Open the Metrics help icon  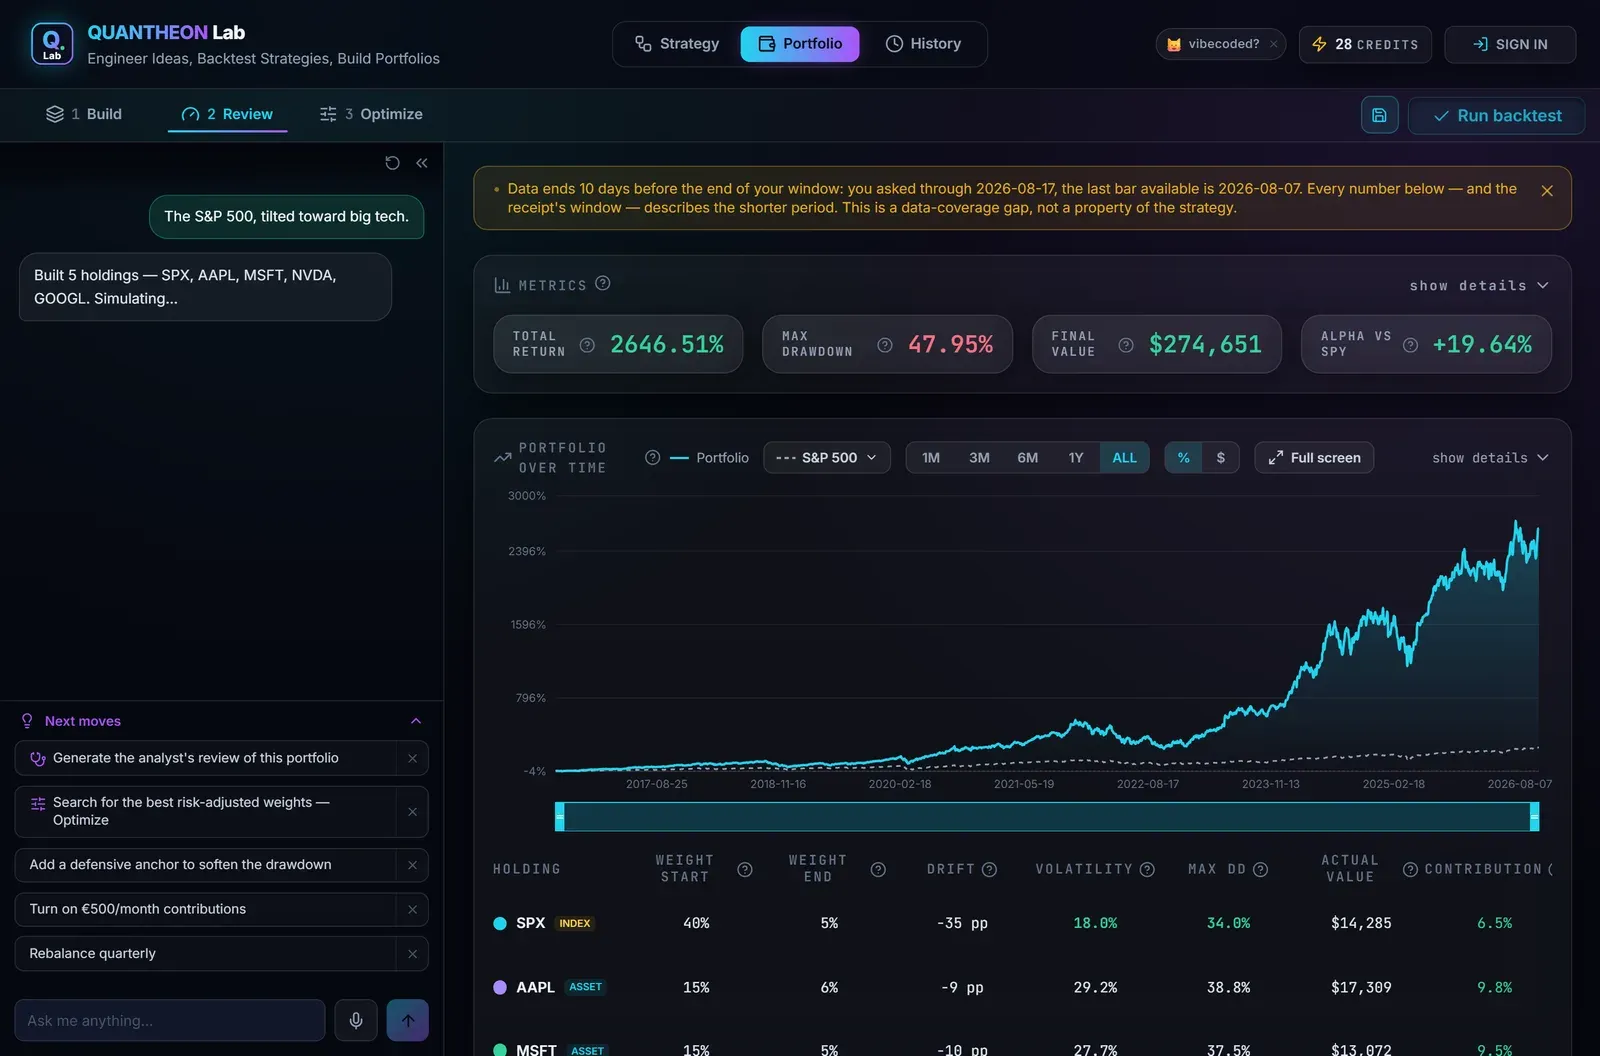(602, 283)
